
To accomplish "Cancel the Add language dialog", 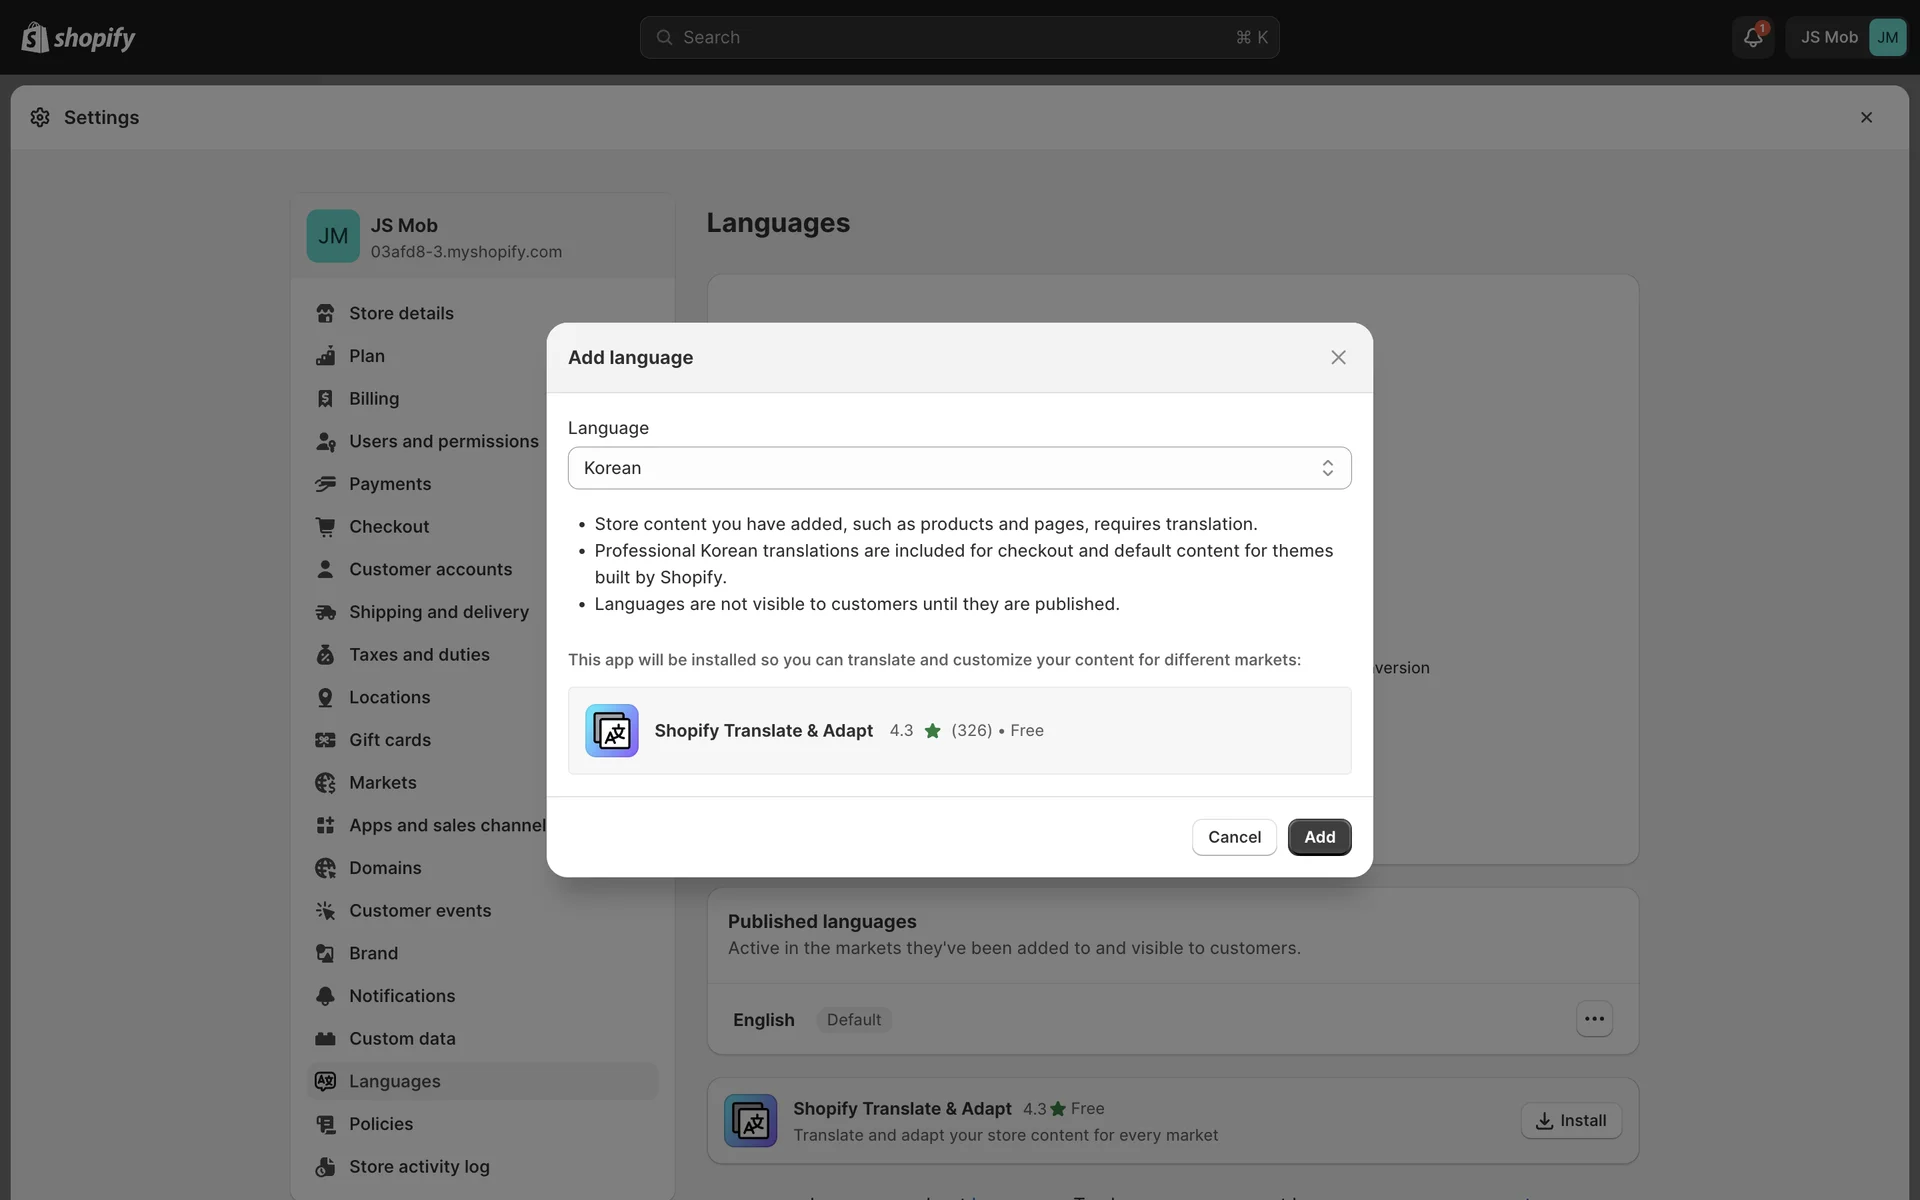I will click(x=1233, y=837).
